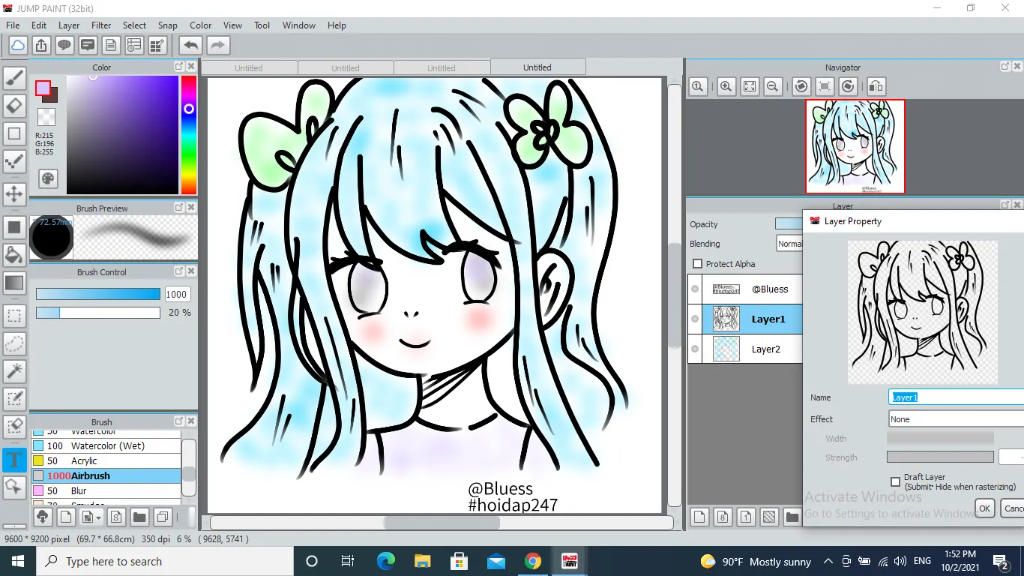Toggle visibility of @Bluess layer
This screenshot has height=576, width=1024.
695,289
